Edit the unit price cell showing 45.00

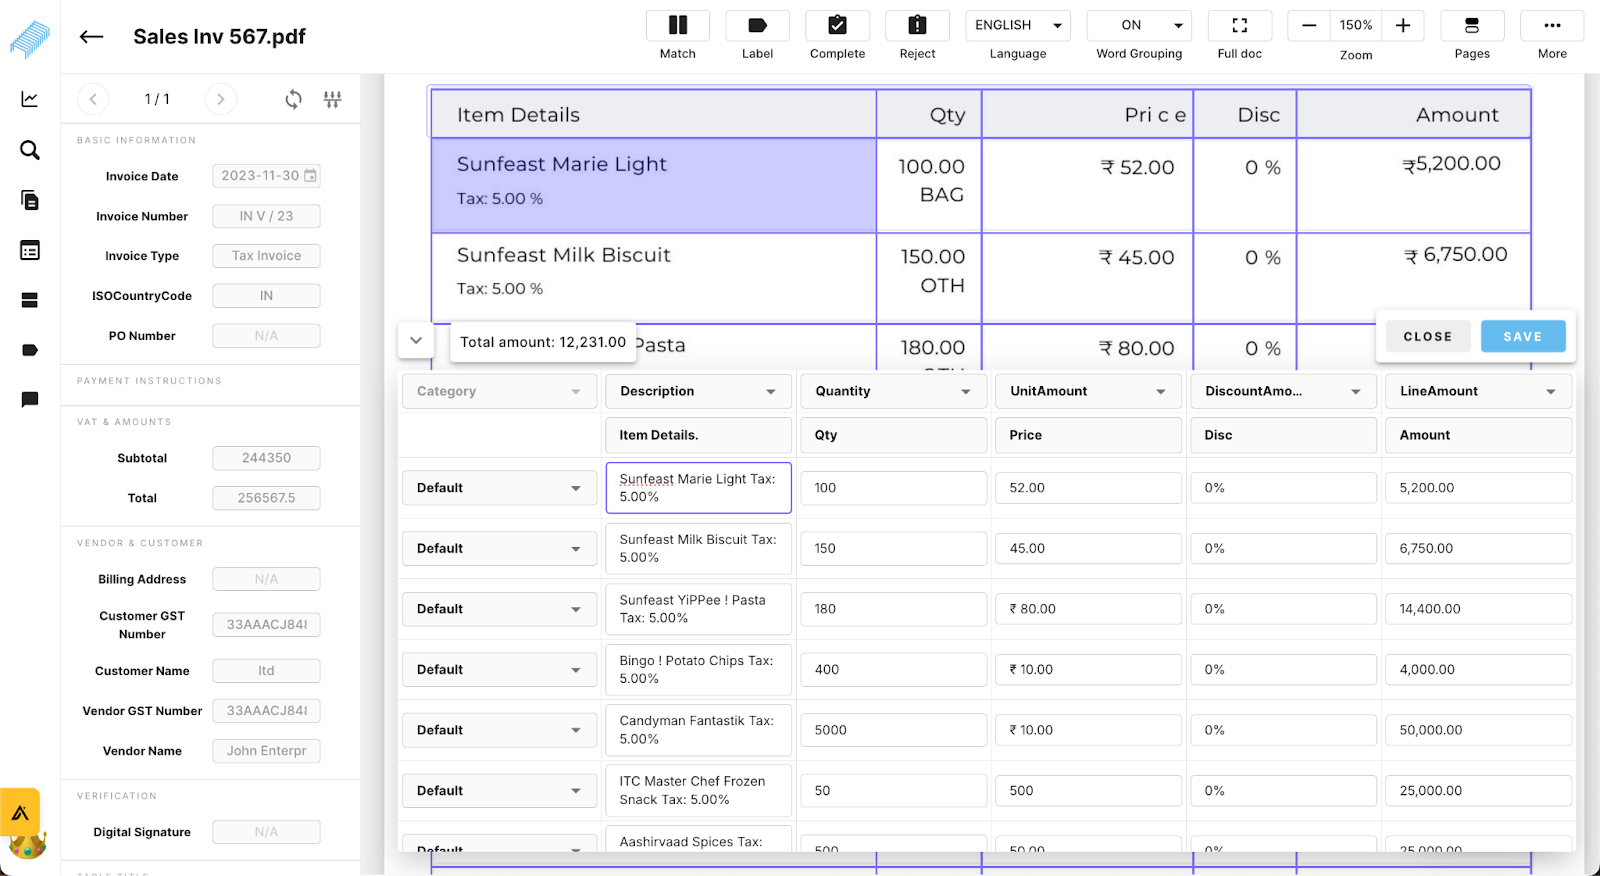[1088, 549]
